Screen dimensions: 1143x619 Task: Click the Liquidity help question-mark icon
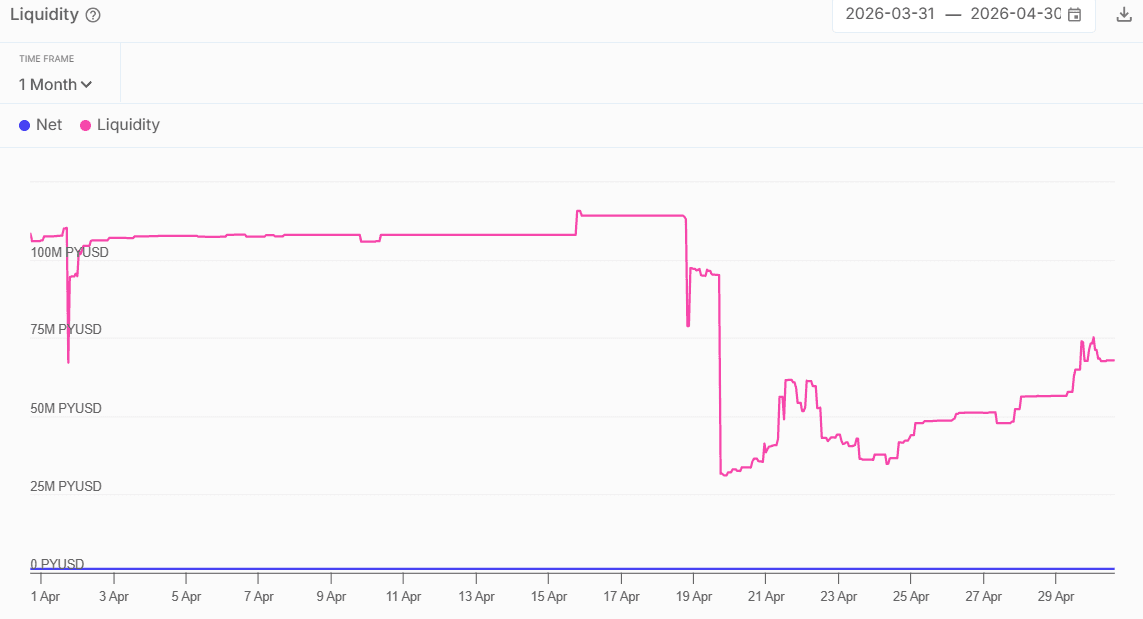click(93, 15)
